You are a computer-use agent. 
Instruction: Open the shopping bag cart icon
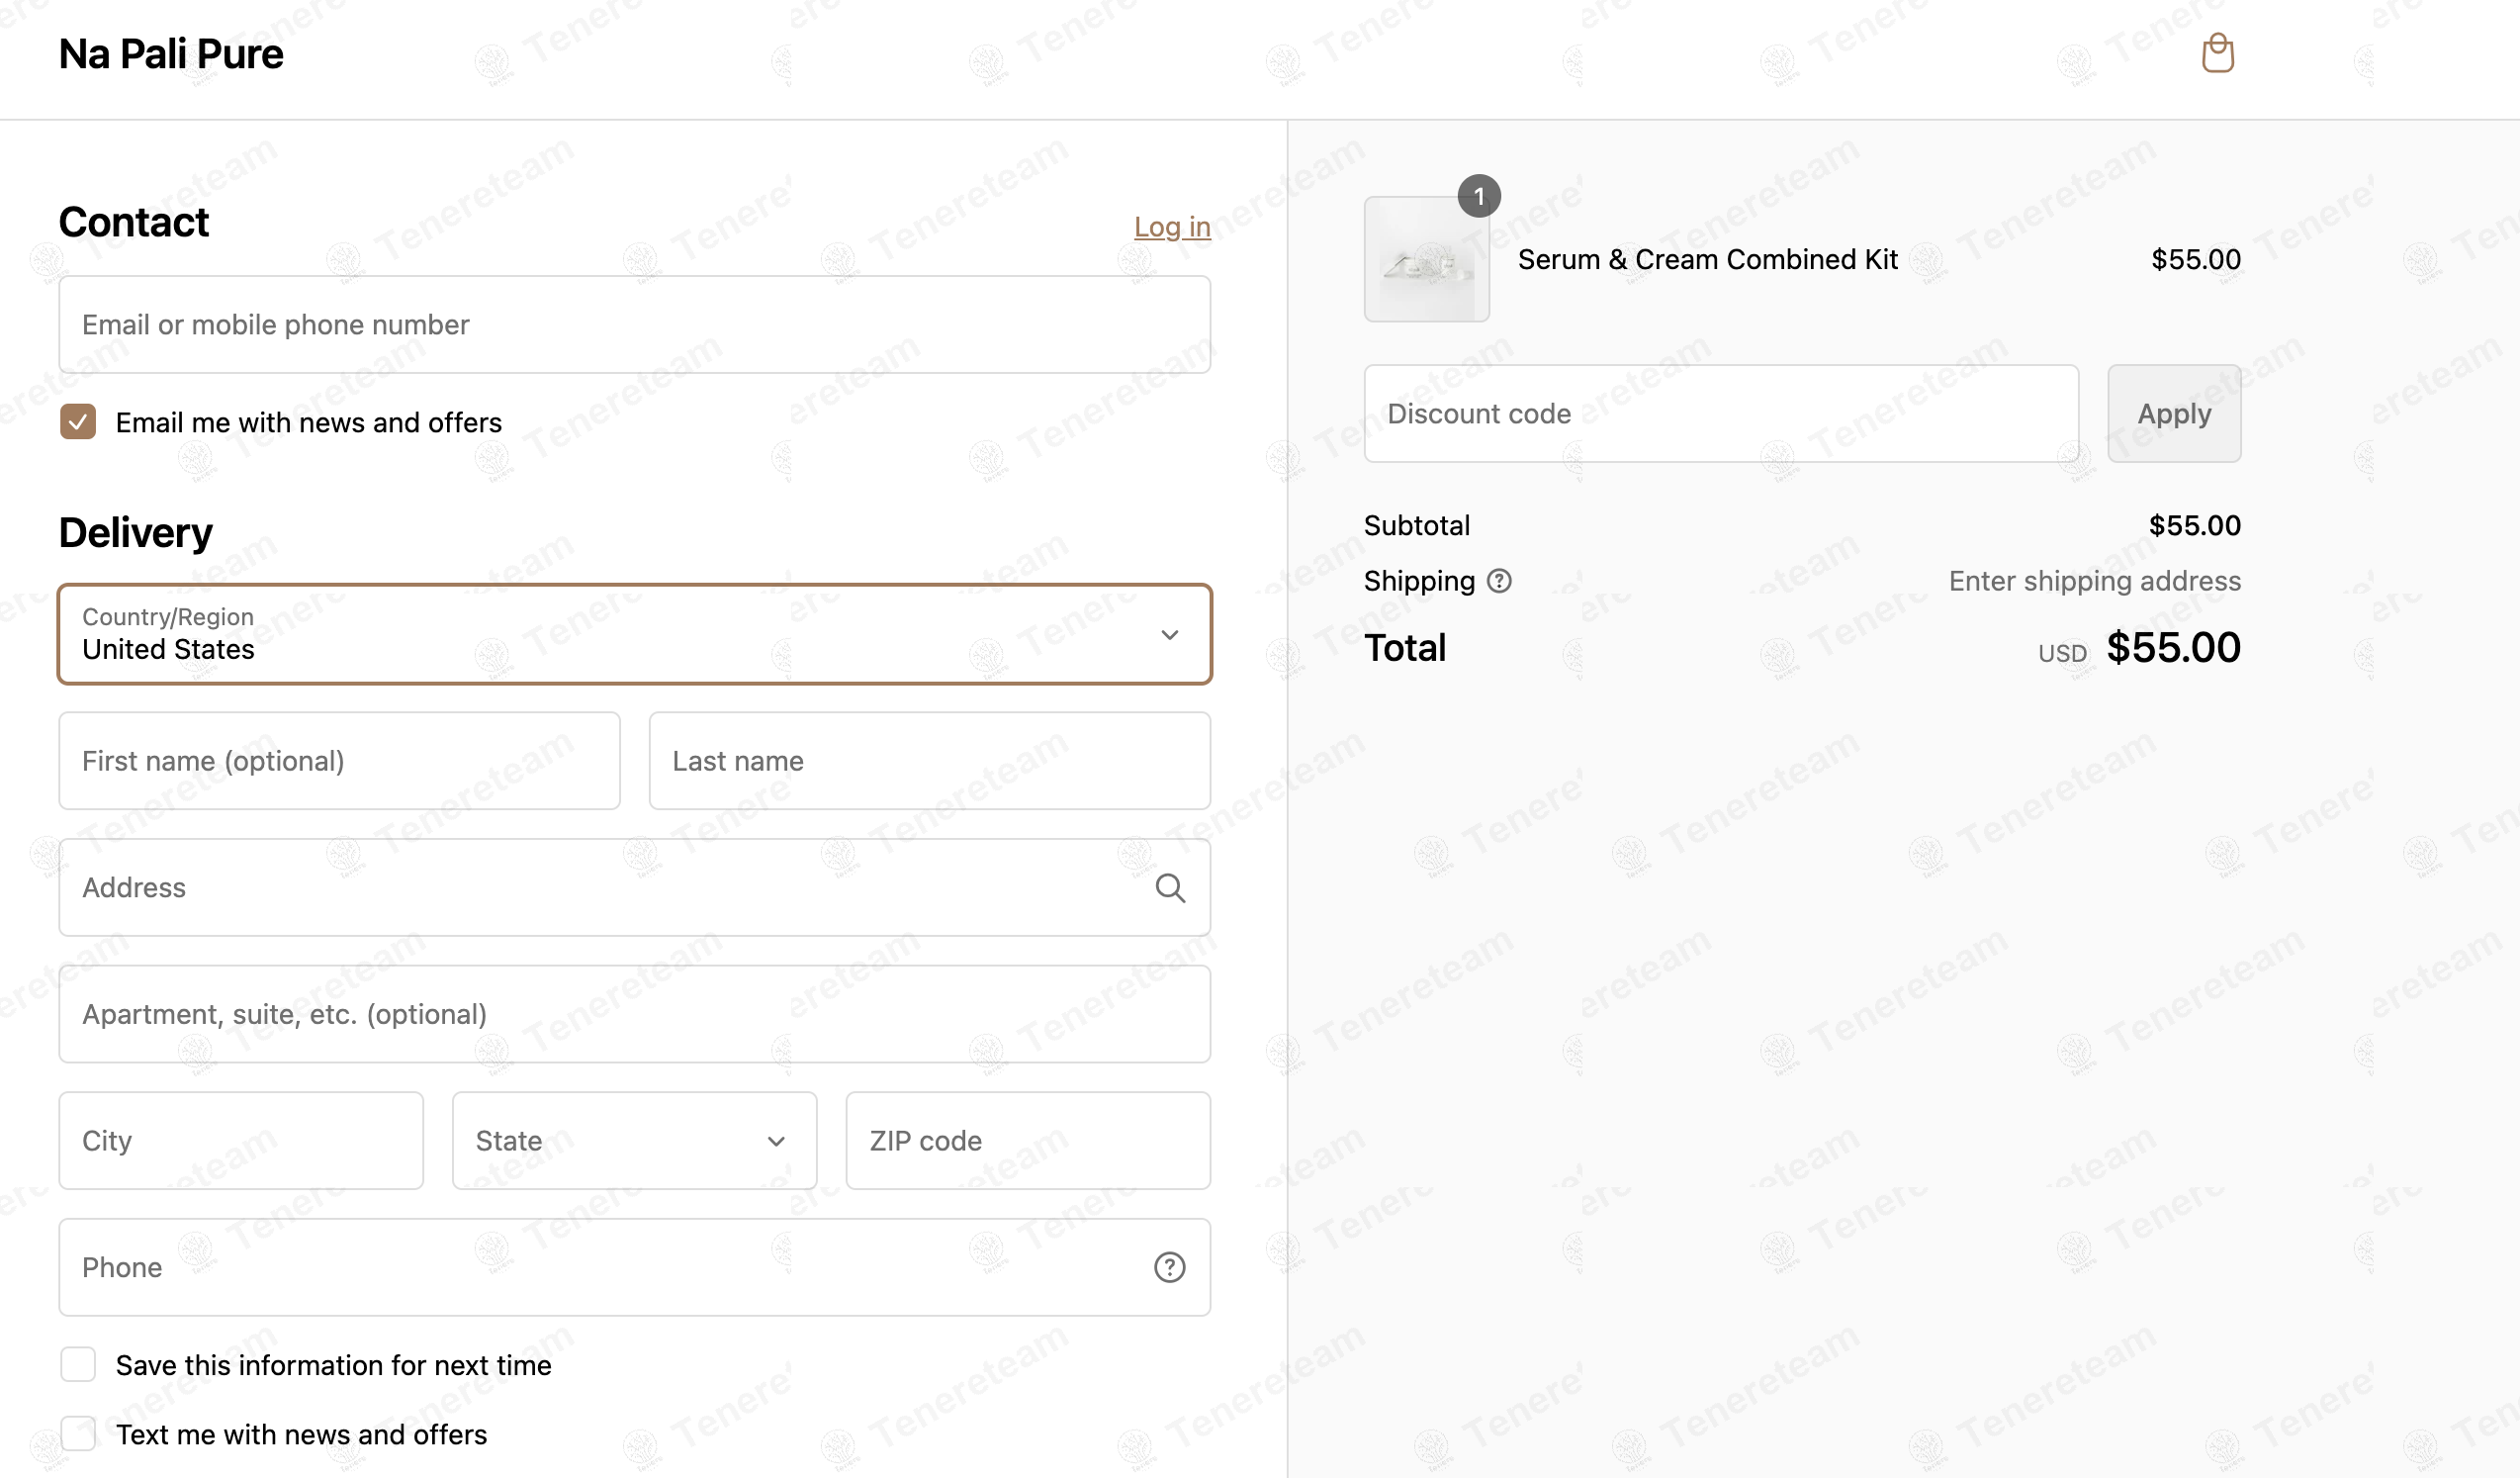(x=2217, y=53)
